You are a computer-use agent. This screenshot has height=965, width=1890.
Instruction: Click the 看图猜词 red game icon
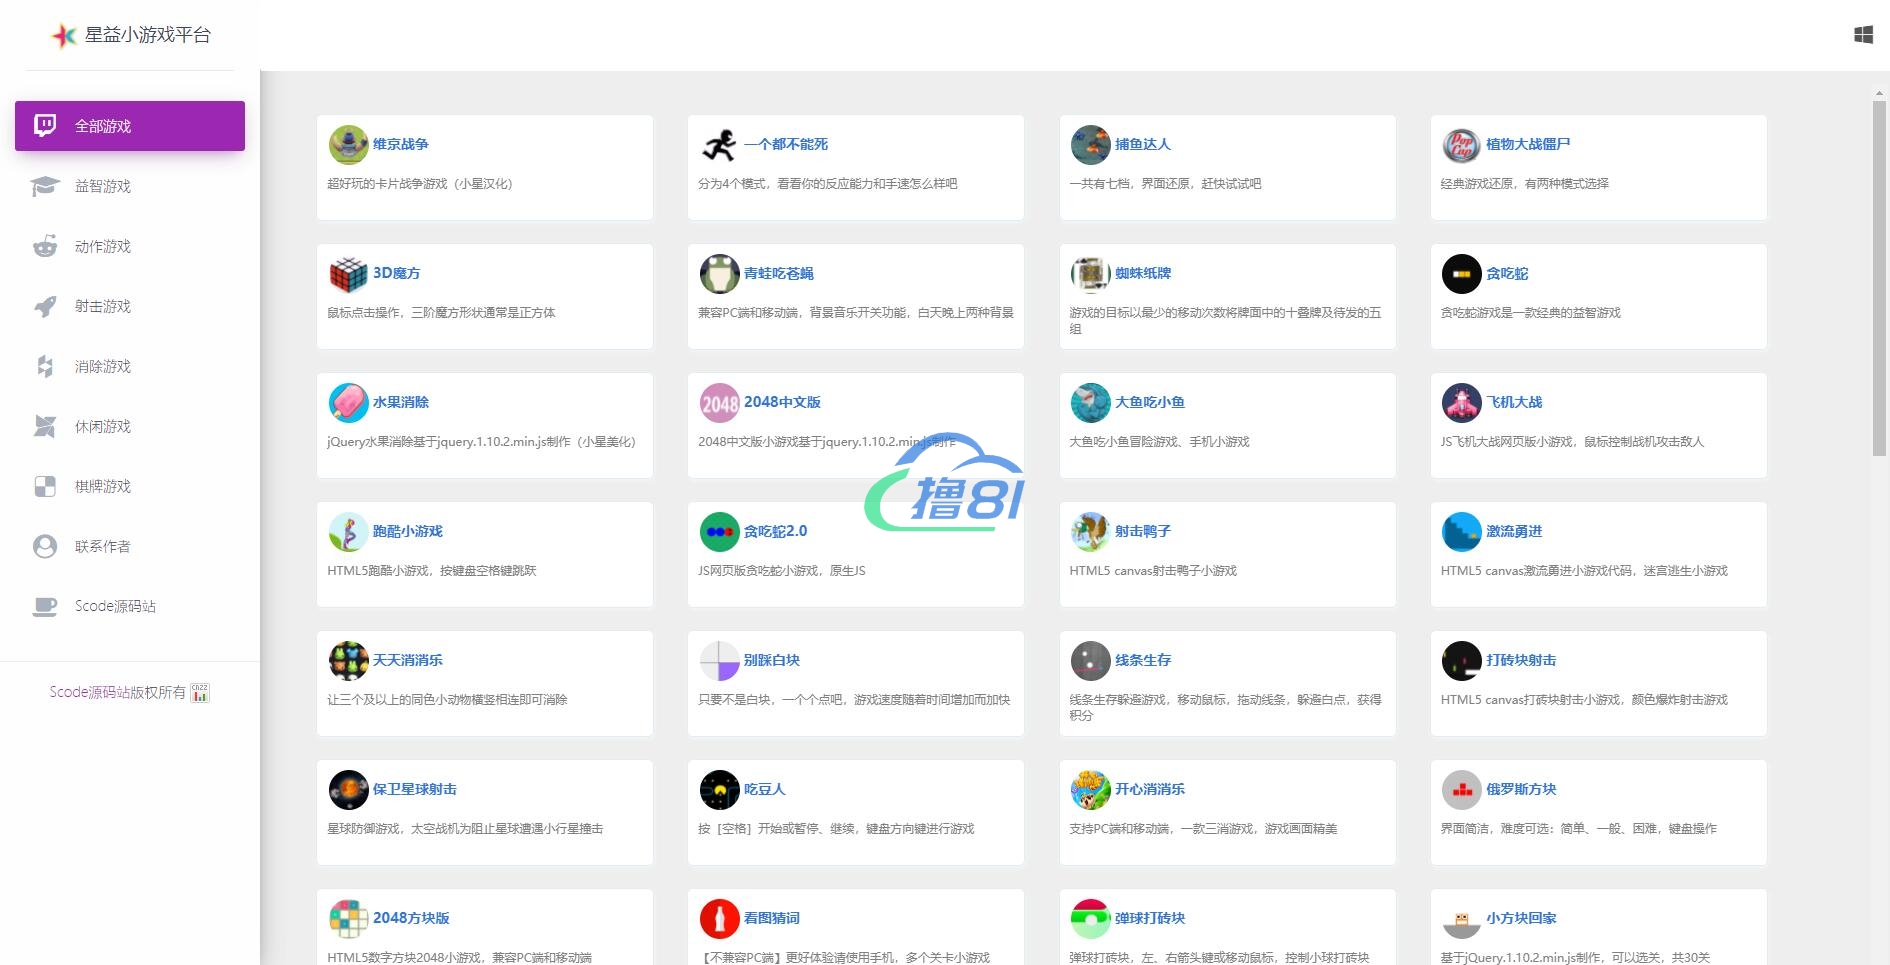point(719,919)
